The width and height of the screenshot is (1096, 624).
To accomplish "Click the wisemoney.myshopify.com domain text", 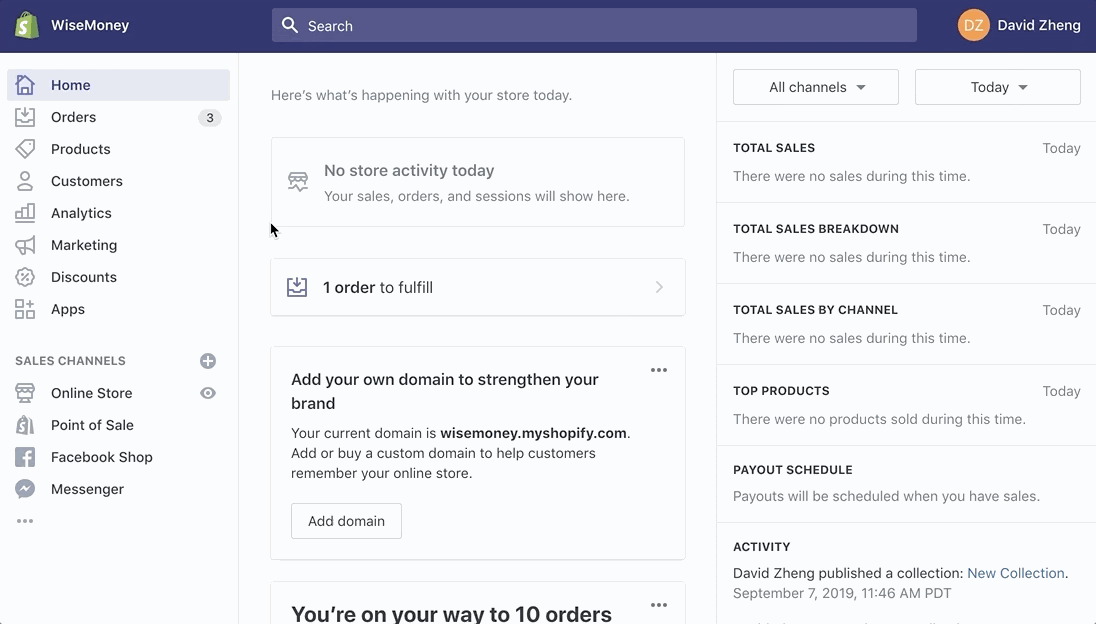I will click(533, 433).
